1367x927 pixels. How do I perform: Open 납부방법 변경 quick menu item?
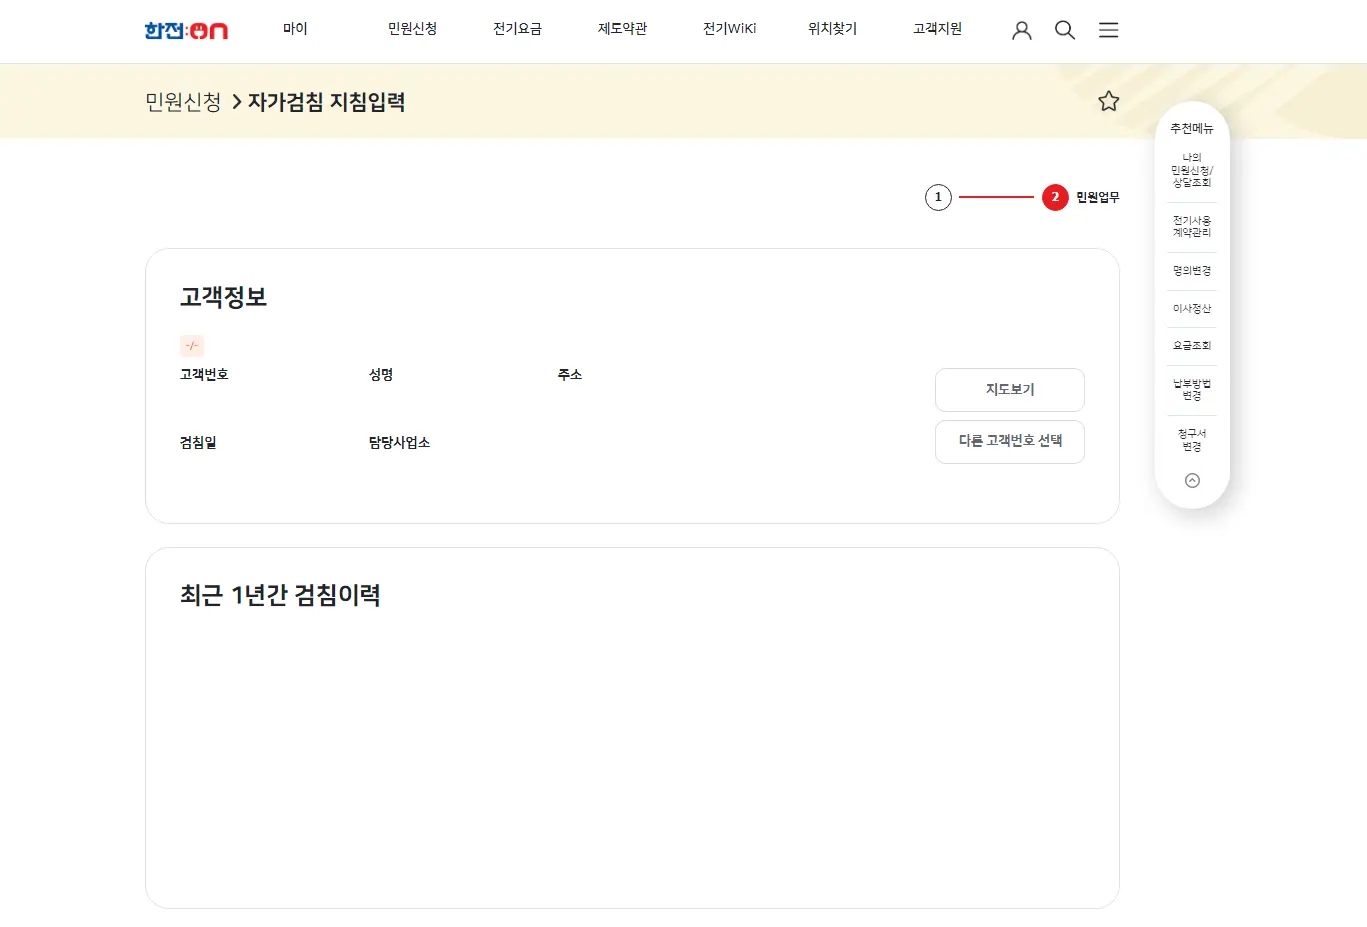(x=1191, y=389)
